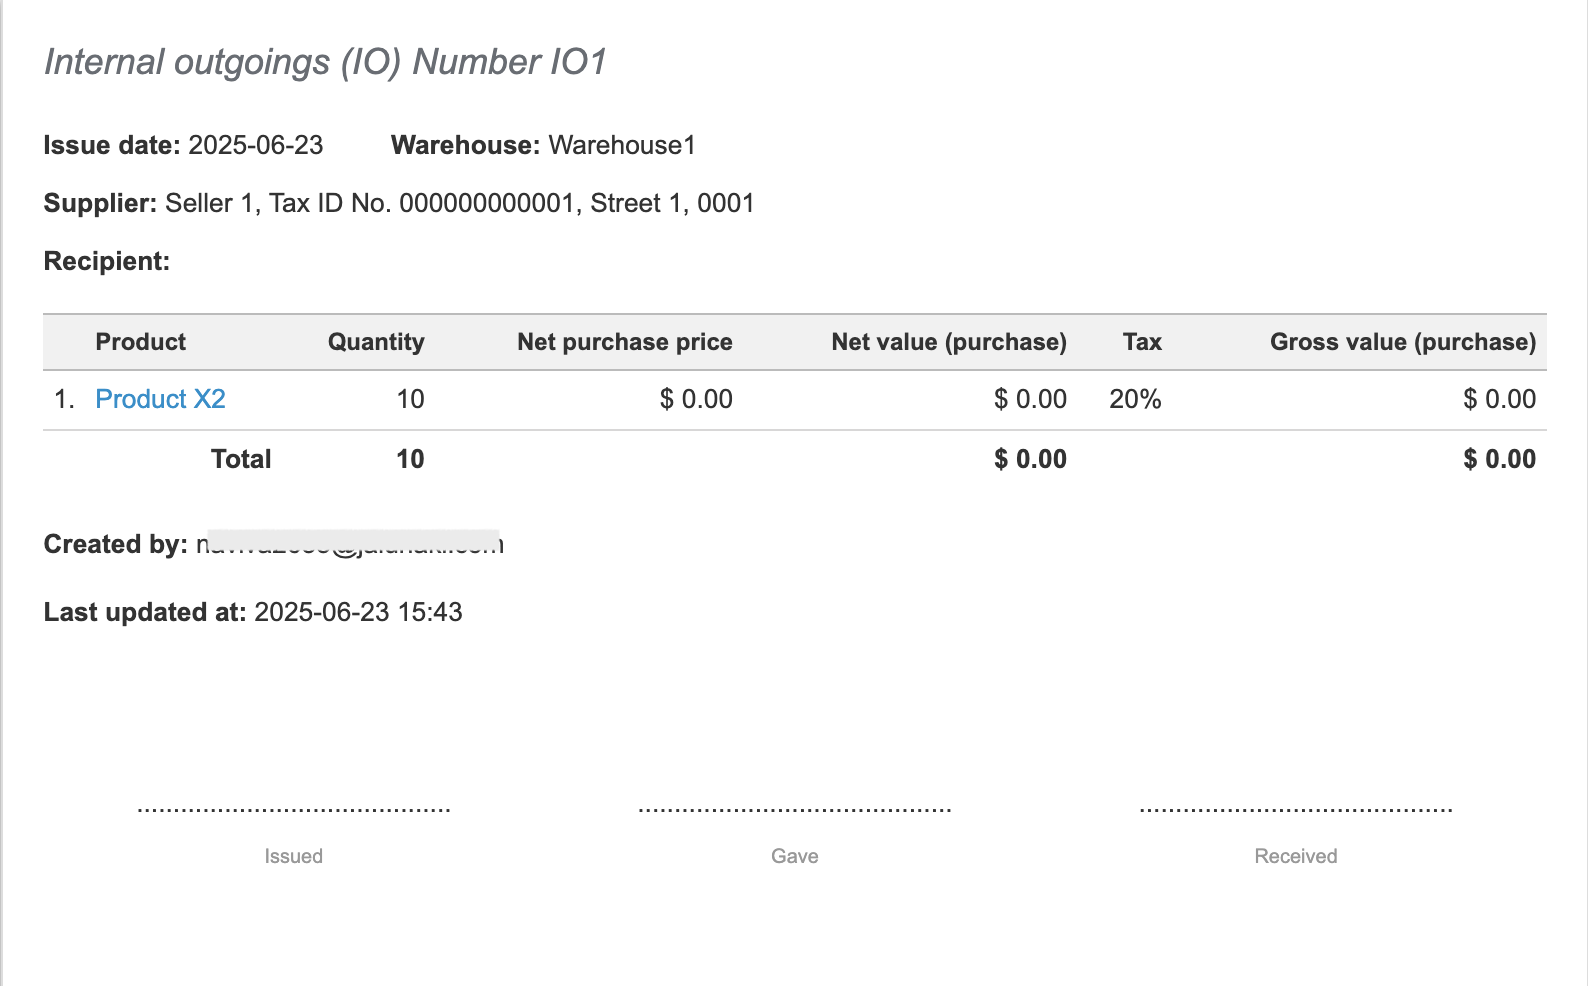Click the Created by email address

(349, 544)
